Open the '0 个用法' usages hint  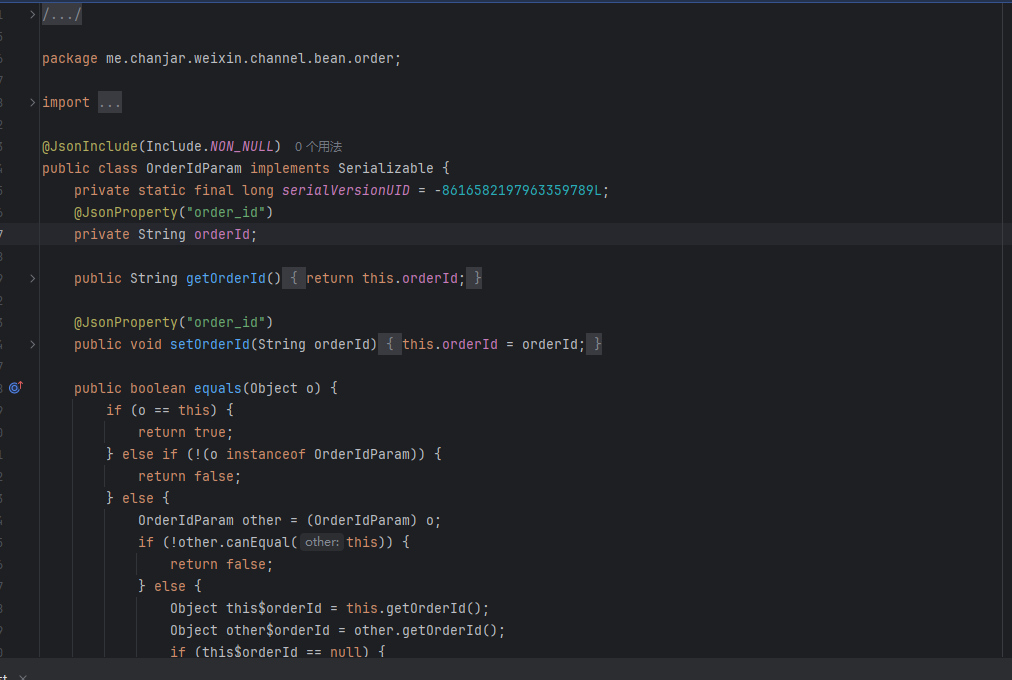tap(318, 147)
